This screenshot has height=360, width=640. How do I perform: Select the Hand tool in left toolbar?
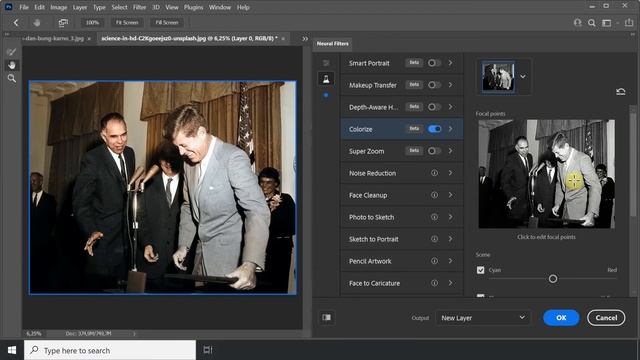pyautogui.click(x=11, y=65)
